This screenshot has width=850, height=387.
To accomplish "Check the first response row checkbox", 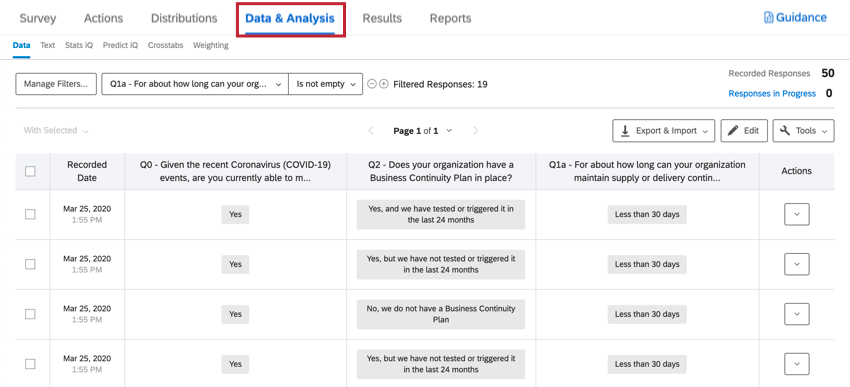I will (x=30, y=214).
